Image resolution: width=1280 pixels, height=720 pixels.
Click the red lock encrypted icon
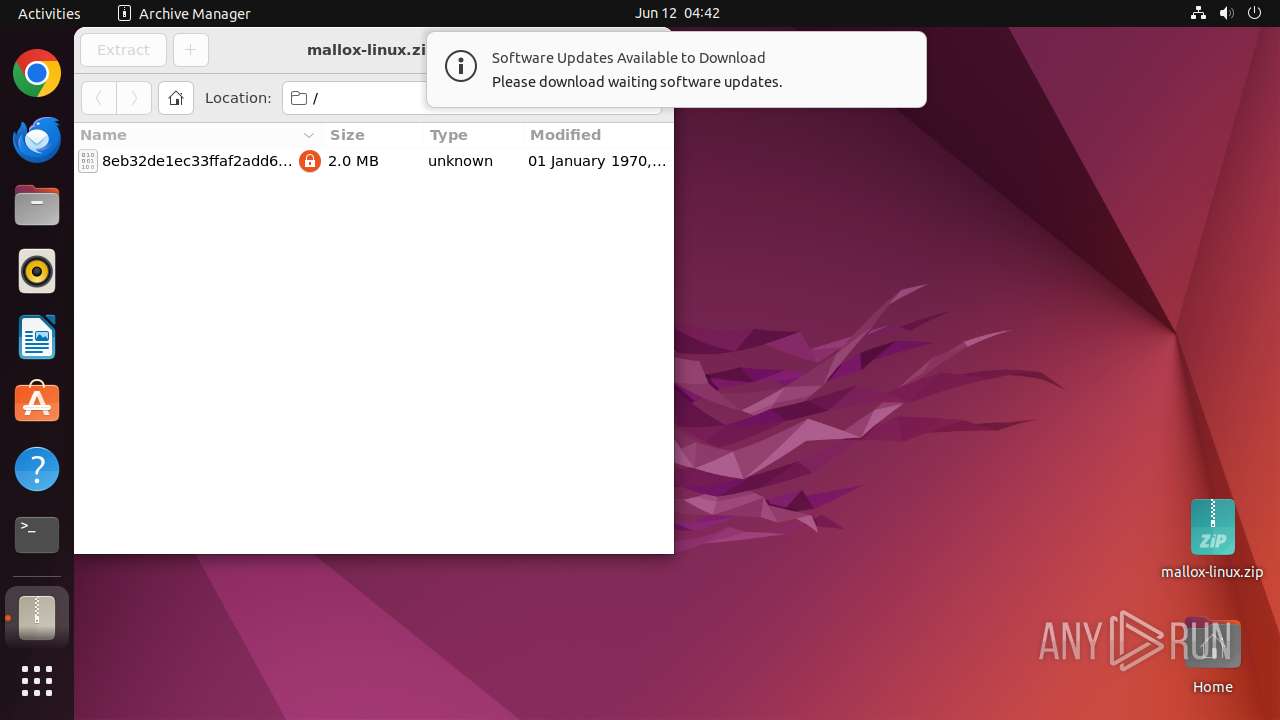point(310,161)
